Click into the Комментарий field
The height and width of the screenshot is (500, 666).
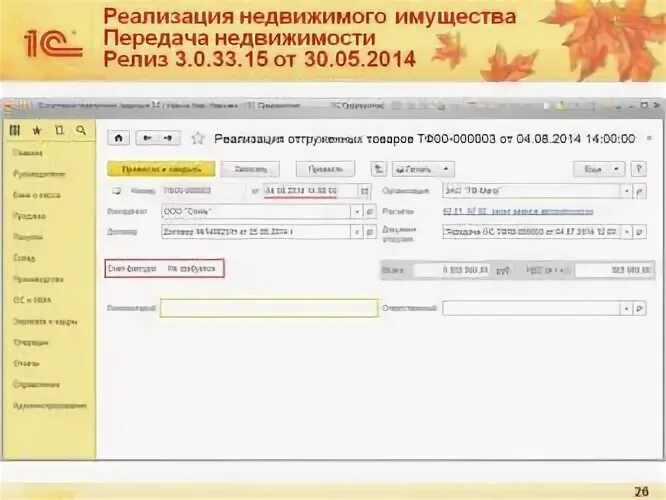pos(269,308)
